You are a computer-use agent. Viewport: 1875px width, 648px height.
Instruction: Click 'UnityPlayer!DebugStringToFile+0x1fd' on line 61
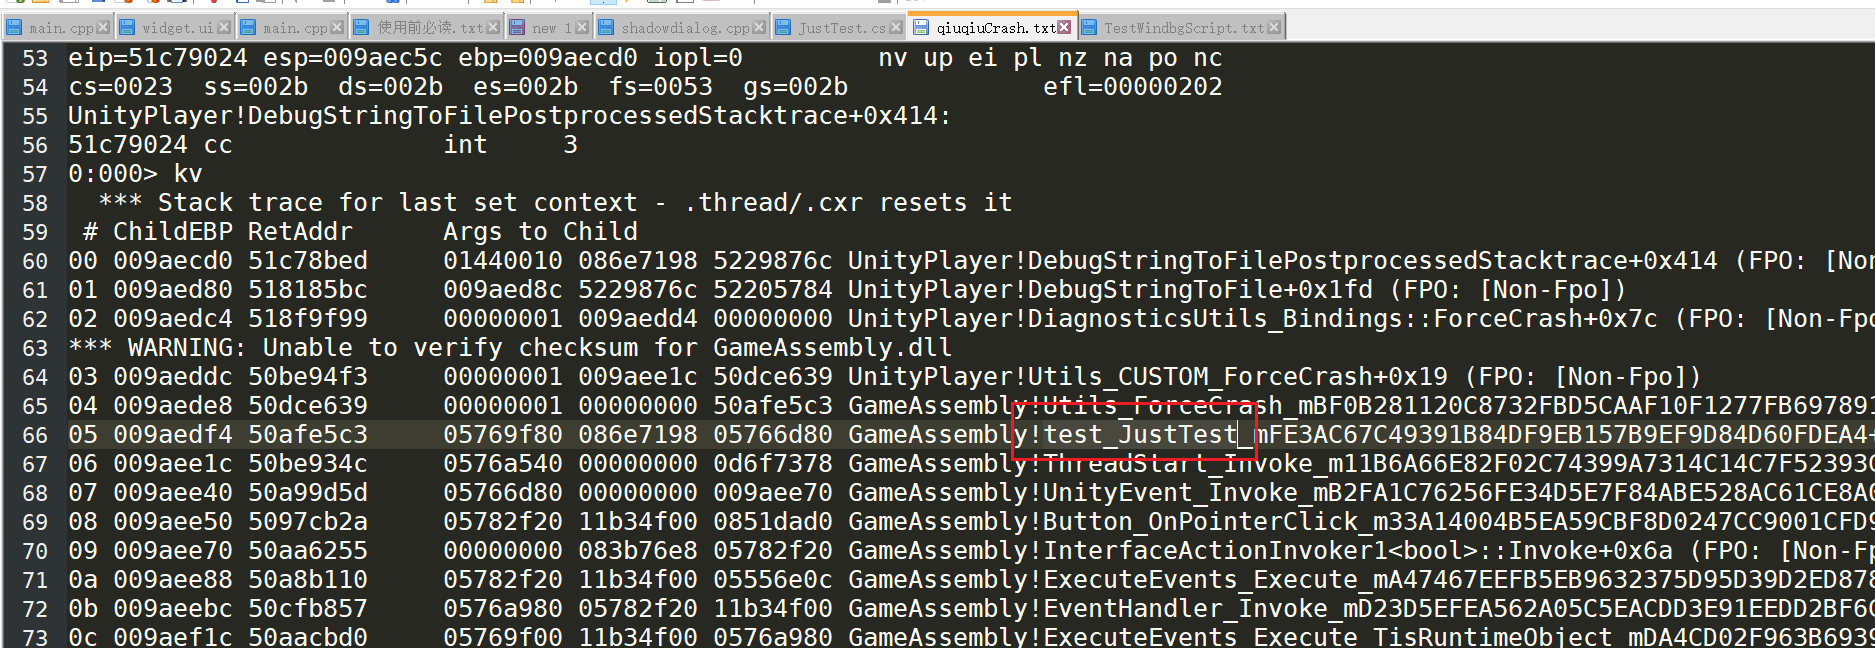coord(1110,290)
